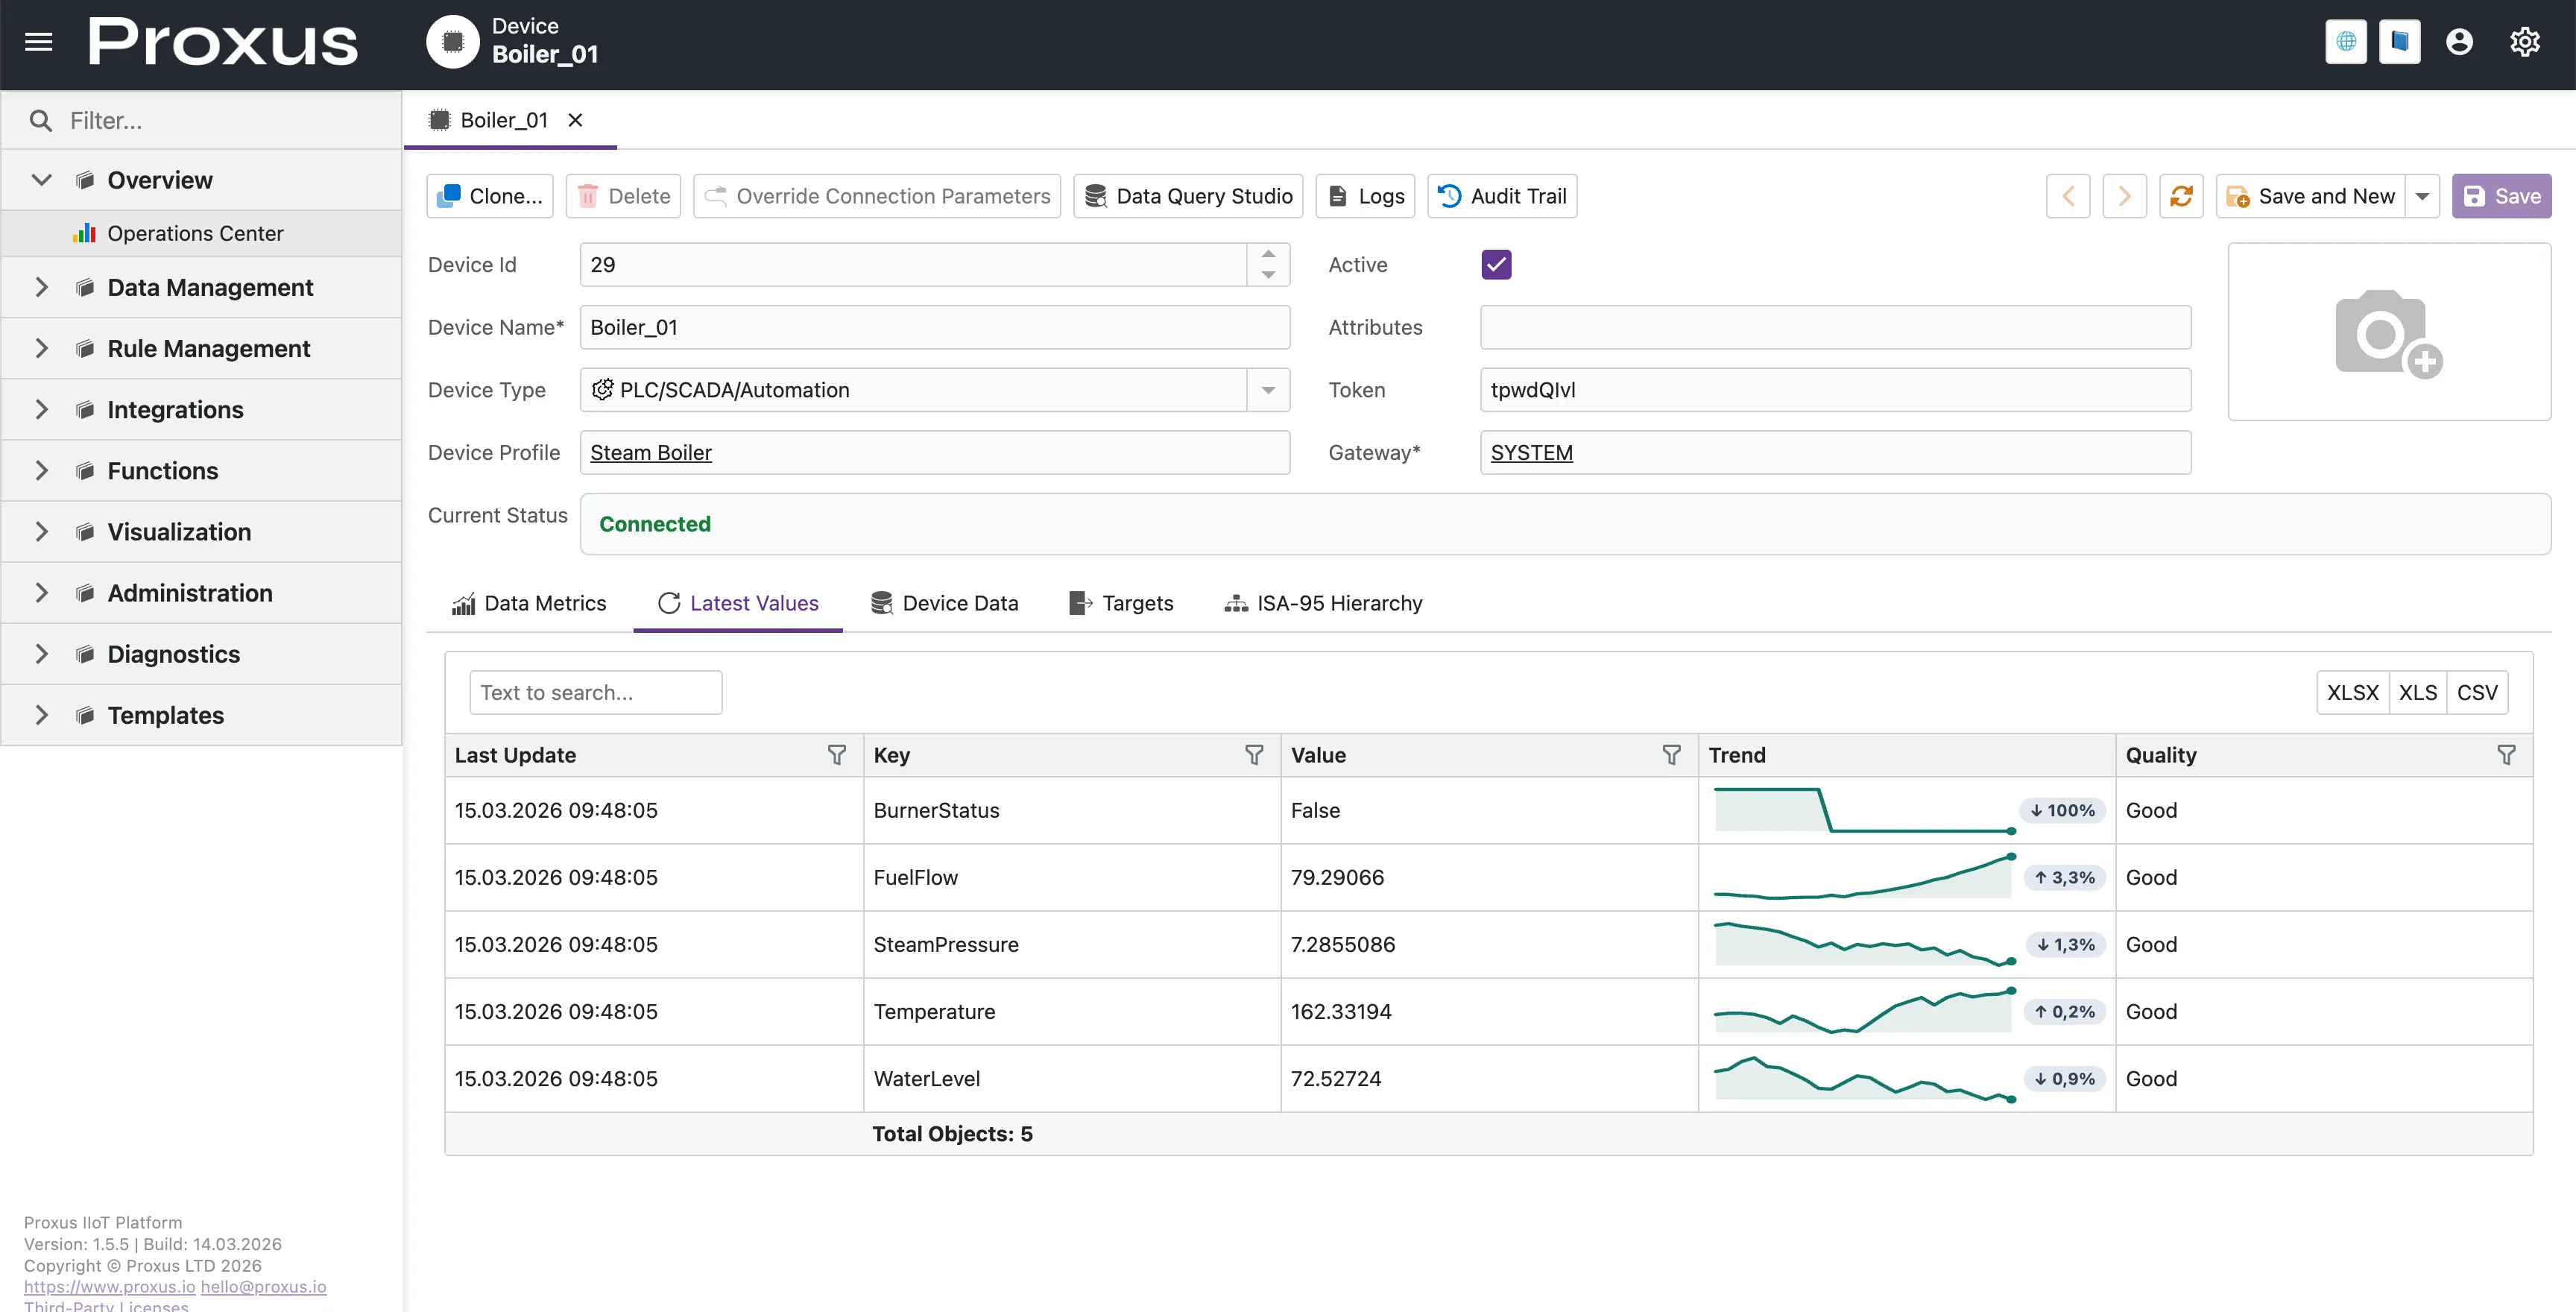
Task: Expand the Data Management tree section
Action: coord(41,288)
